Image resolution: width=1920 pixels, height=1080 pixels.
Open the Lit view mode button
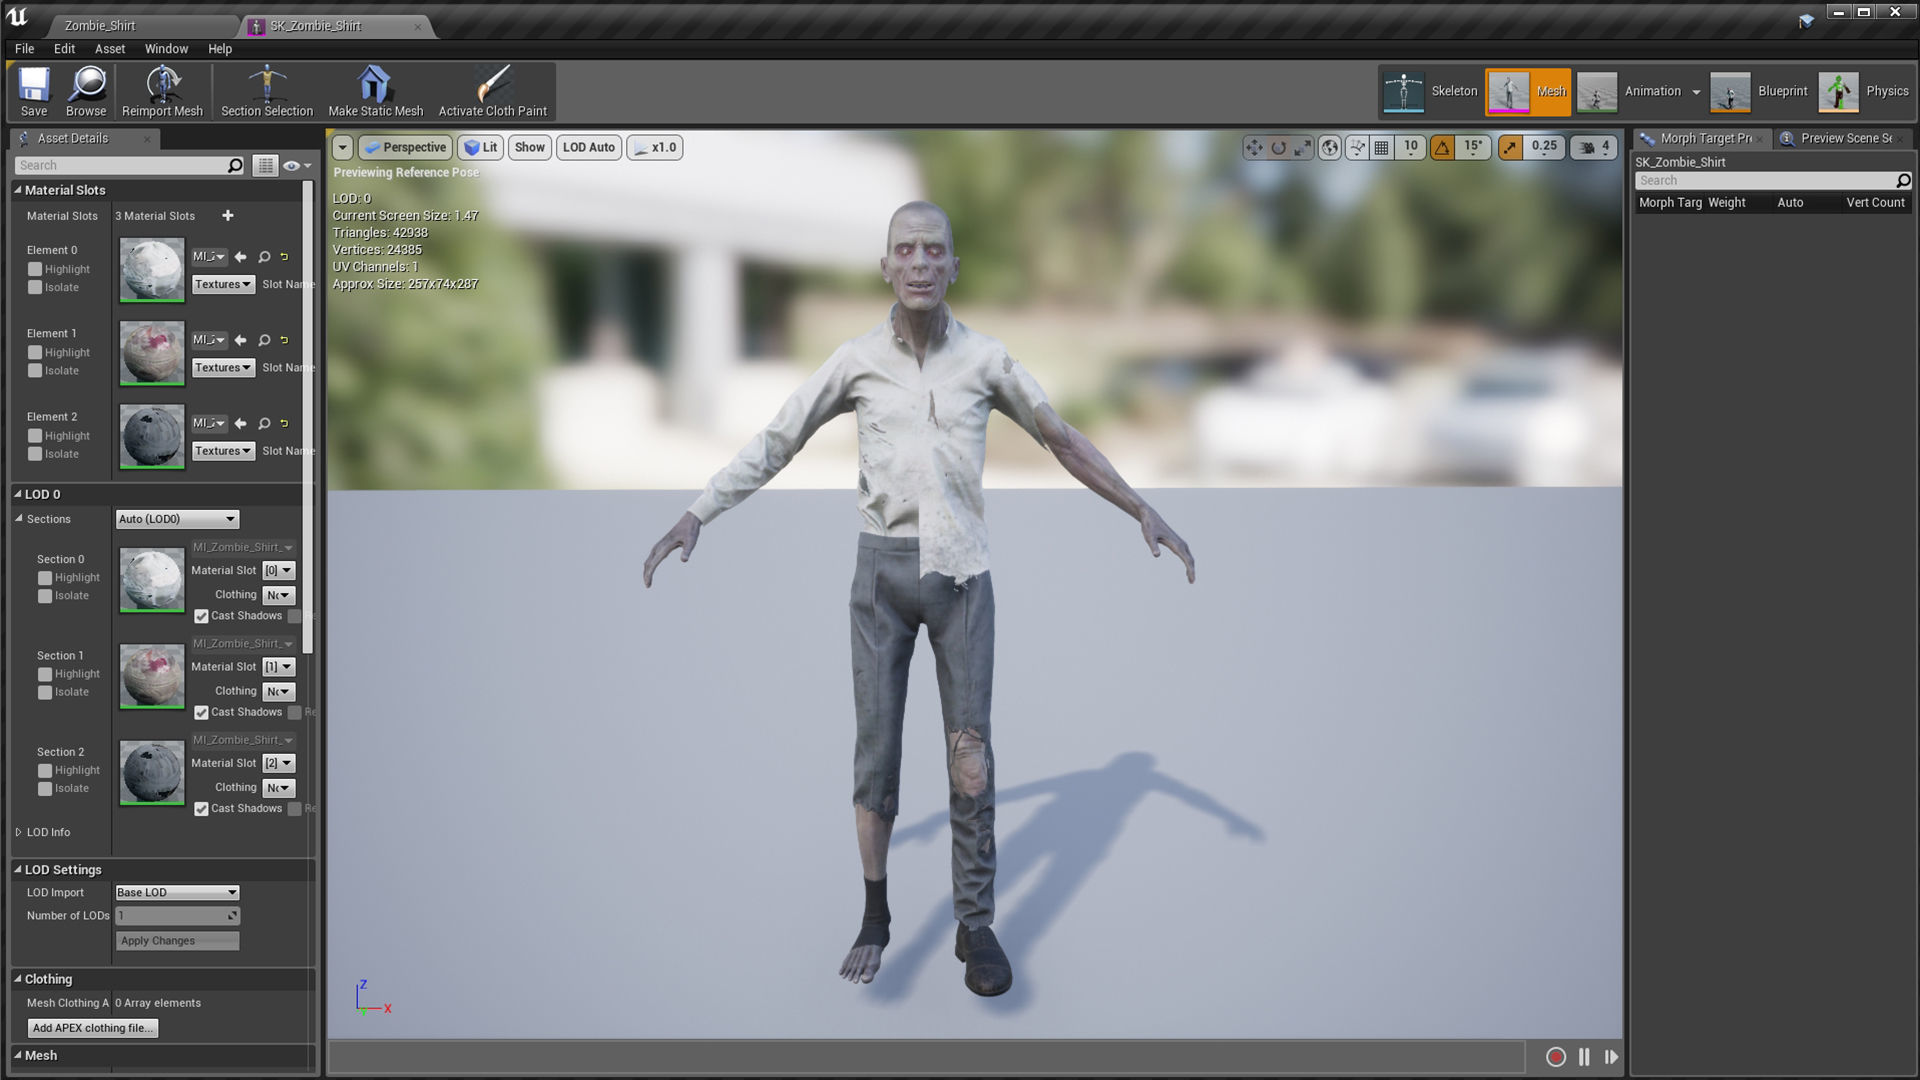480,148
